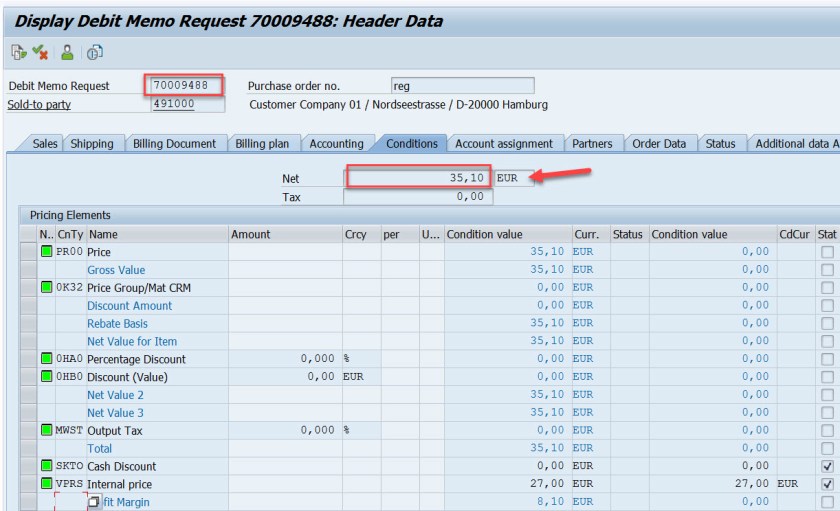
Task: Switch to the Shipping tab
Action: tap(92, 144)
